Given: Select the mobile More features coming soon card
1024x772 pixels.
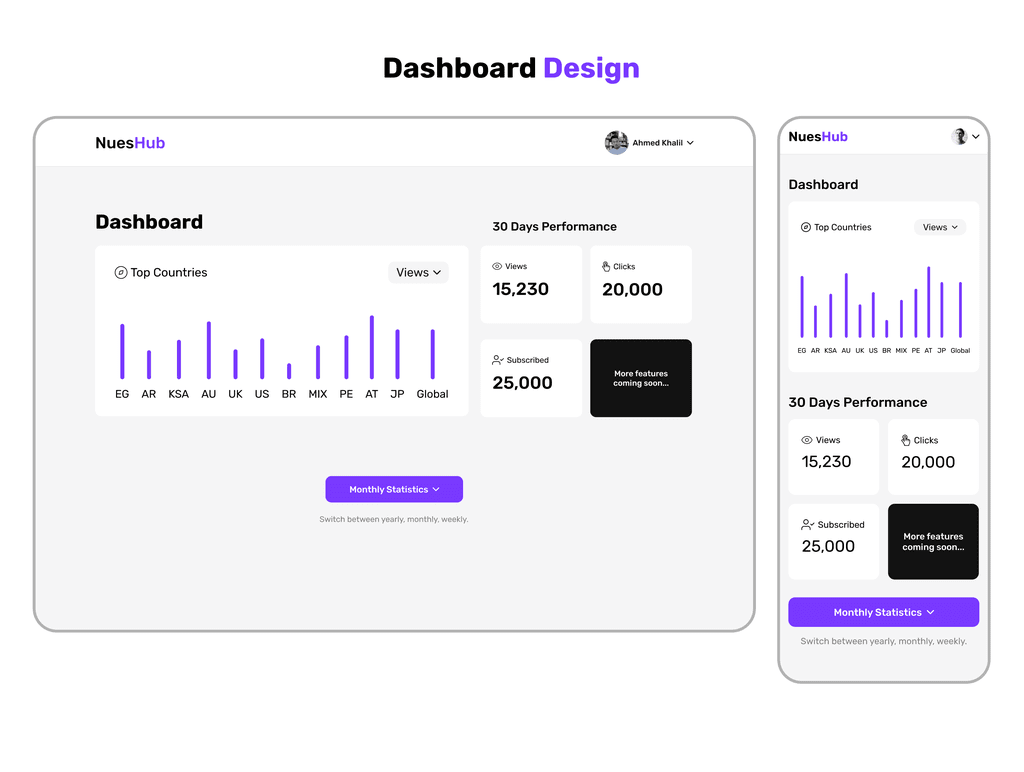Looking at the screenshot, I should tap(933, 541).
